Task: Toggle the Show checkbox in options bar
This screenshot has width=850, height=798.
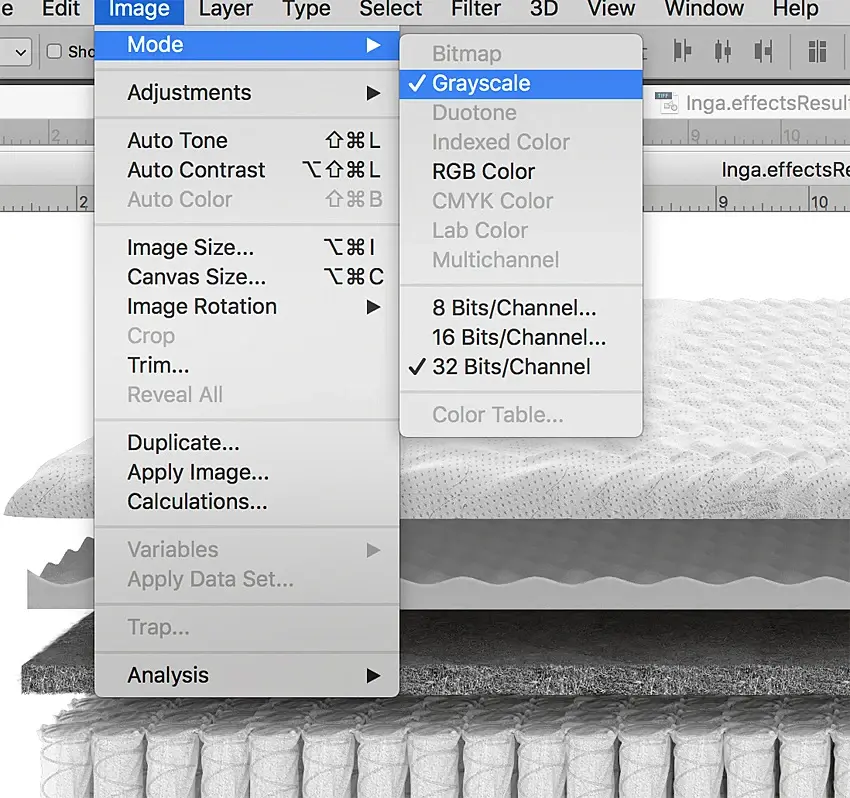Action: coord(54,52)
